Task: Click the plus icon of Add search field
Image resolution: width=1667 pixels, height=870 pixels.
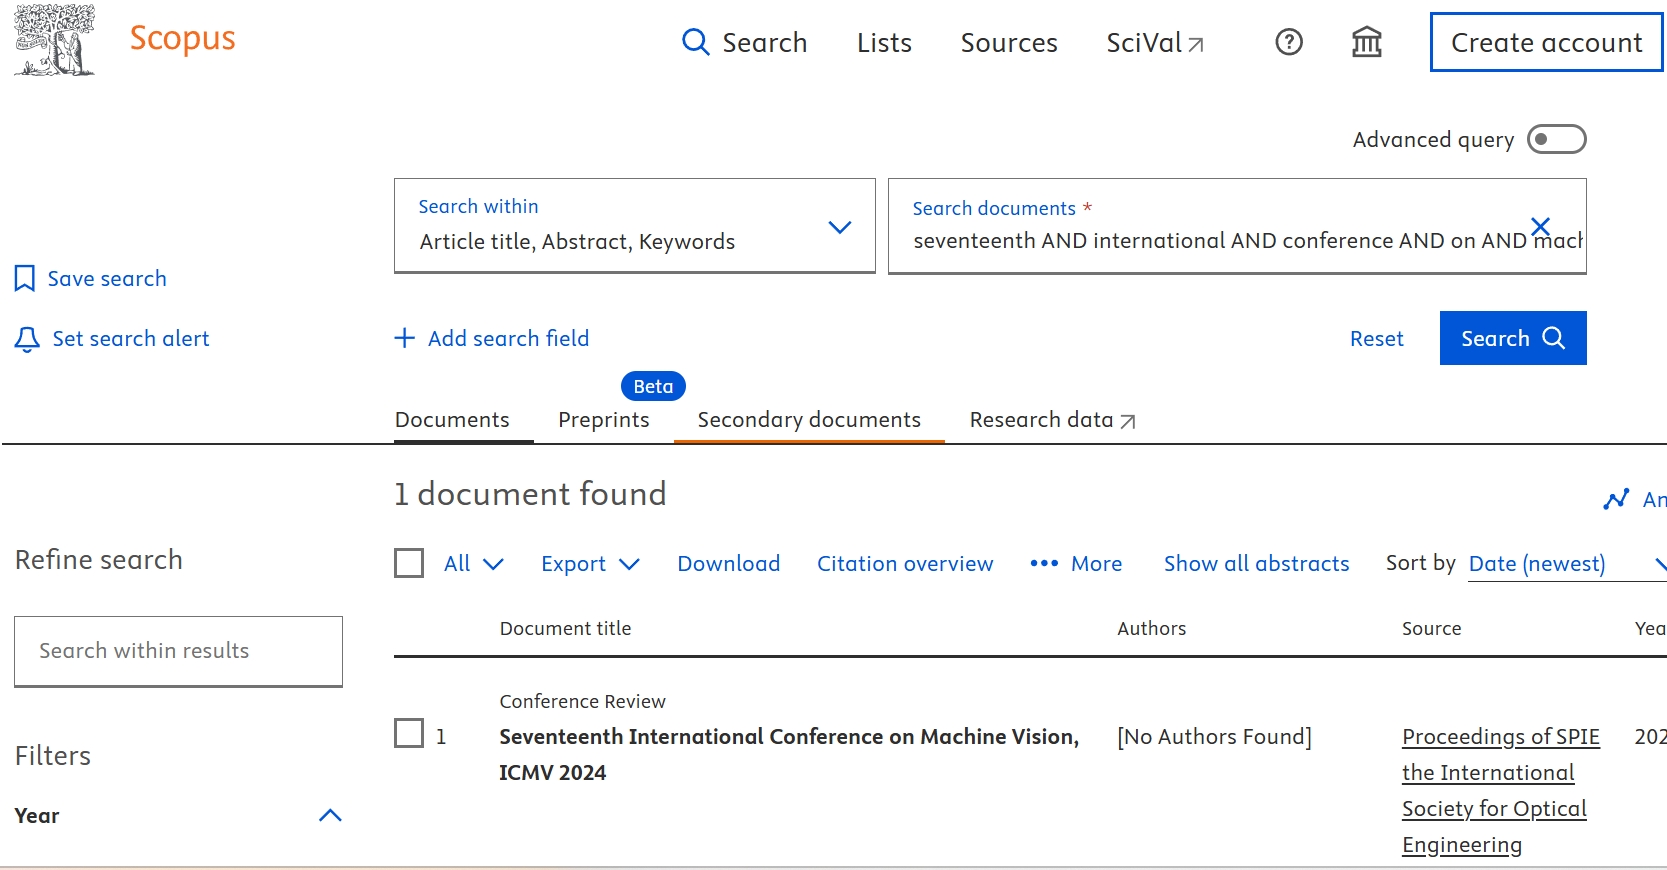Action: point(404,338)
